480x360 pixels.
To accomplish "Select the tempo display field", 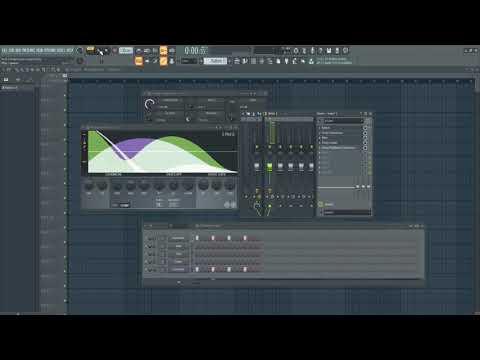I will tap(126, 51).
